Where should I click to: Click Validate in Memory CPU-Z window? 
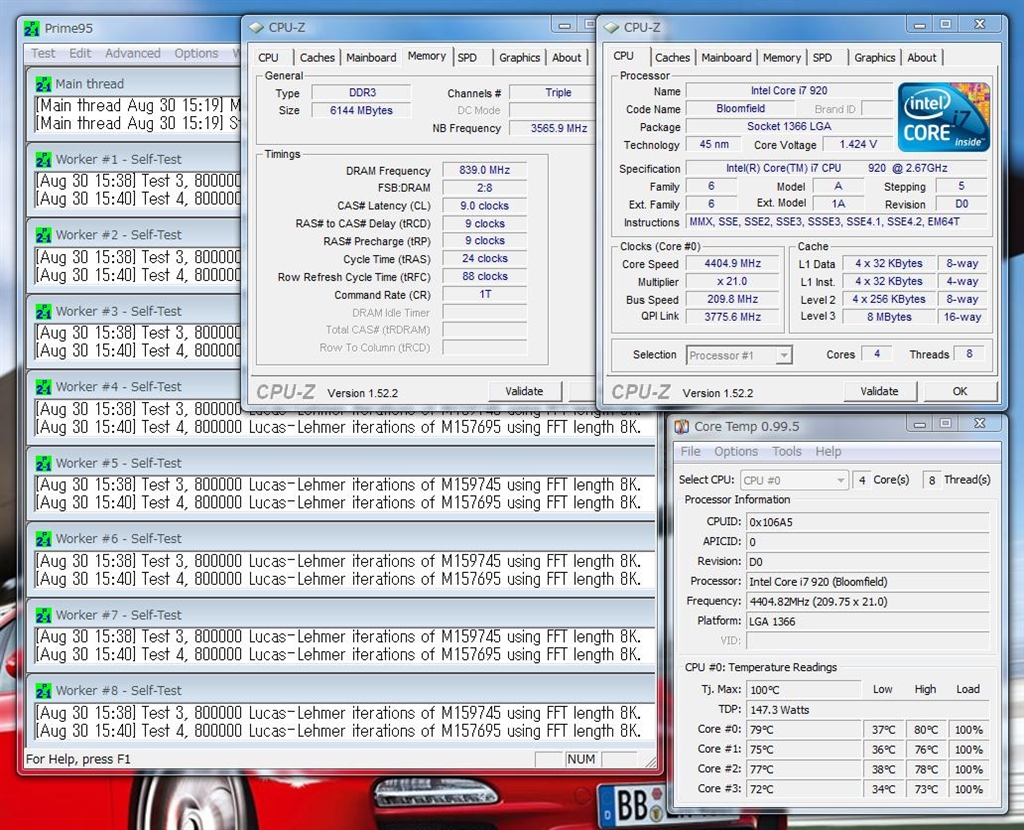coord(524,391)
